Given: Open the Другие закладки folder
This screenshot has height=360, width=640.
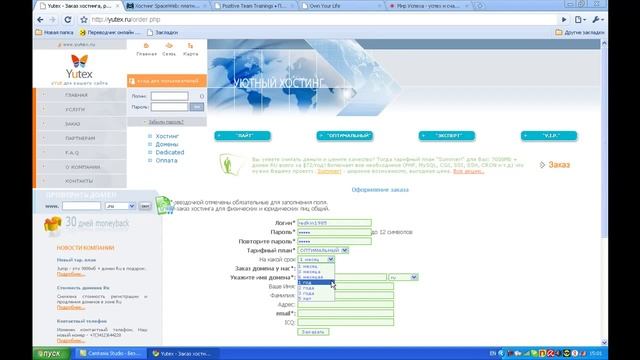Looking at the screenshot, I should [x=580, y=32].
